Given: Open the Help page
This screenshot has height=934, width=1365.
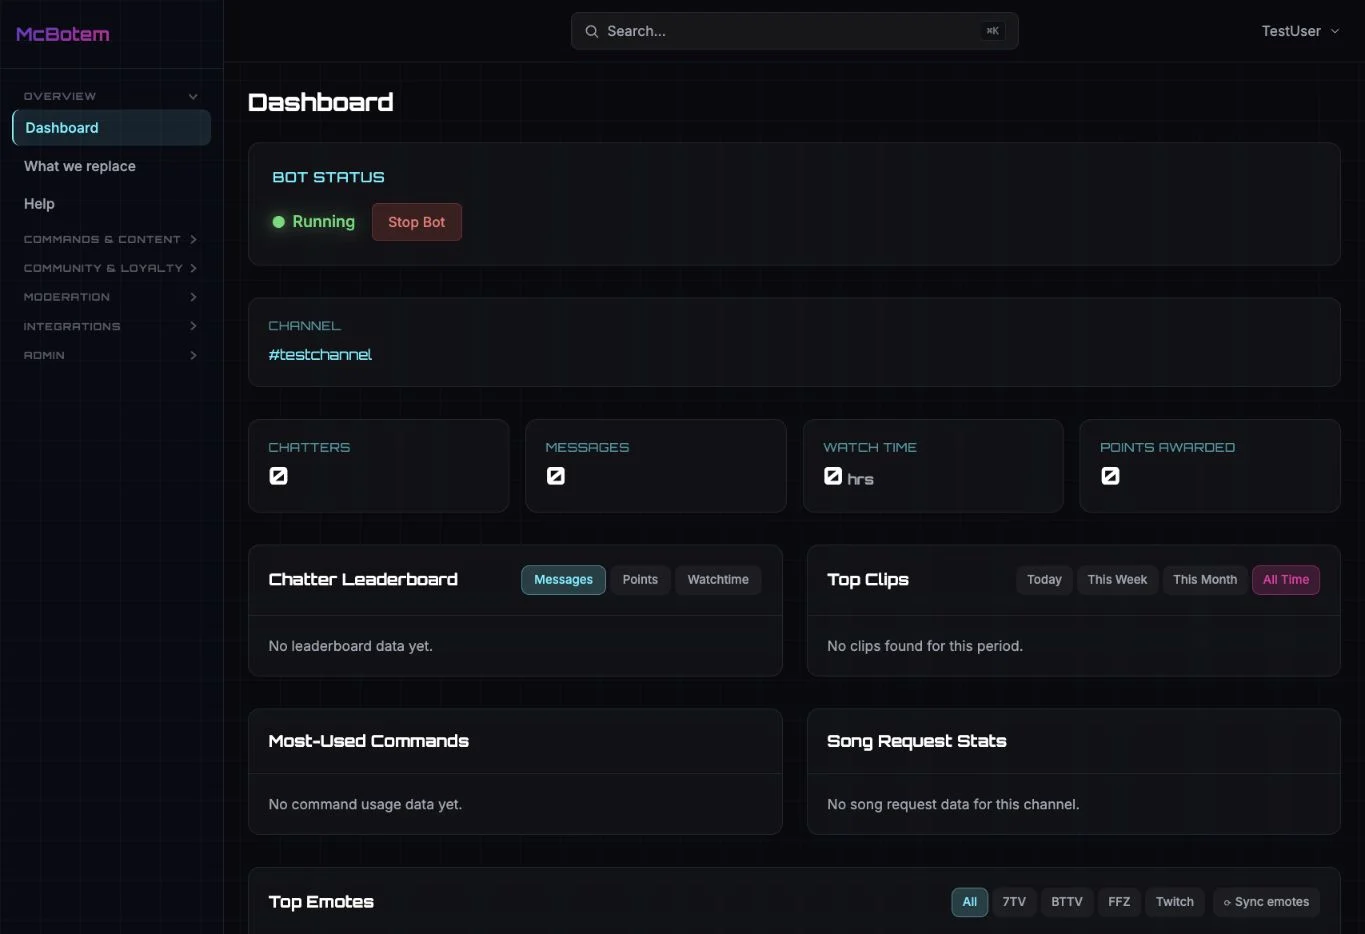Looking at the screenshot, I should (39, 203).
